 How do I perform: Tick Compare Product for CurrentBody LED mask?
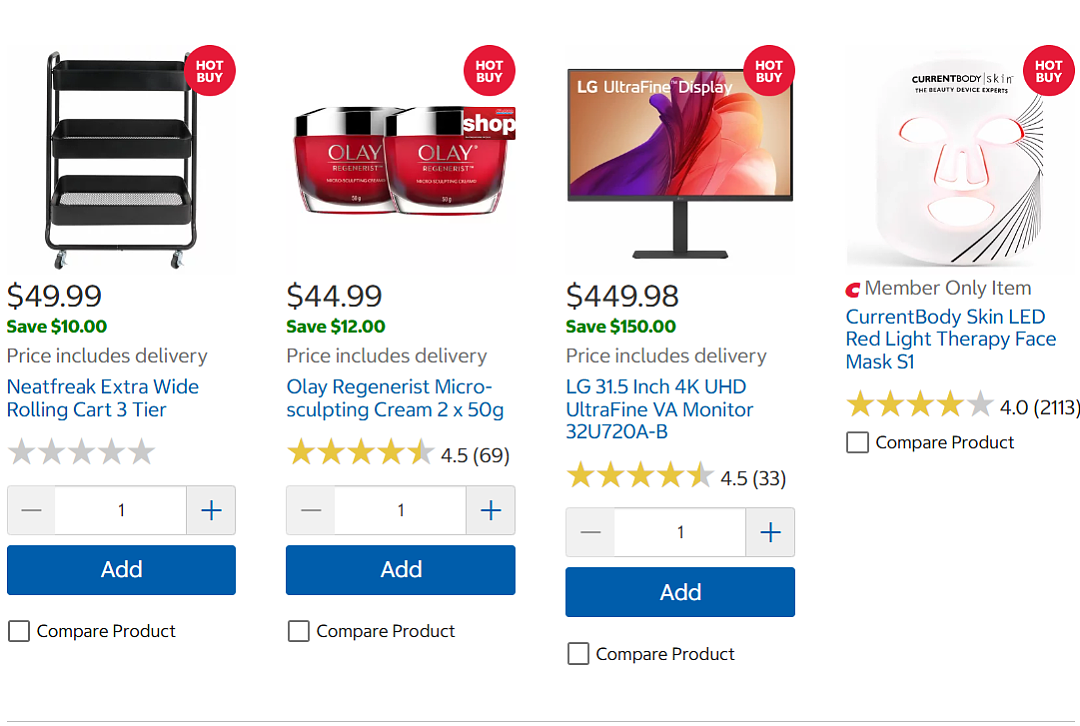pyautogui.click(x=858, y=442)
